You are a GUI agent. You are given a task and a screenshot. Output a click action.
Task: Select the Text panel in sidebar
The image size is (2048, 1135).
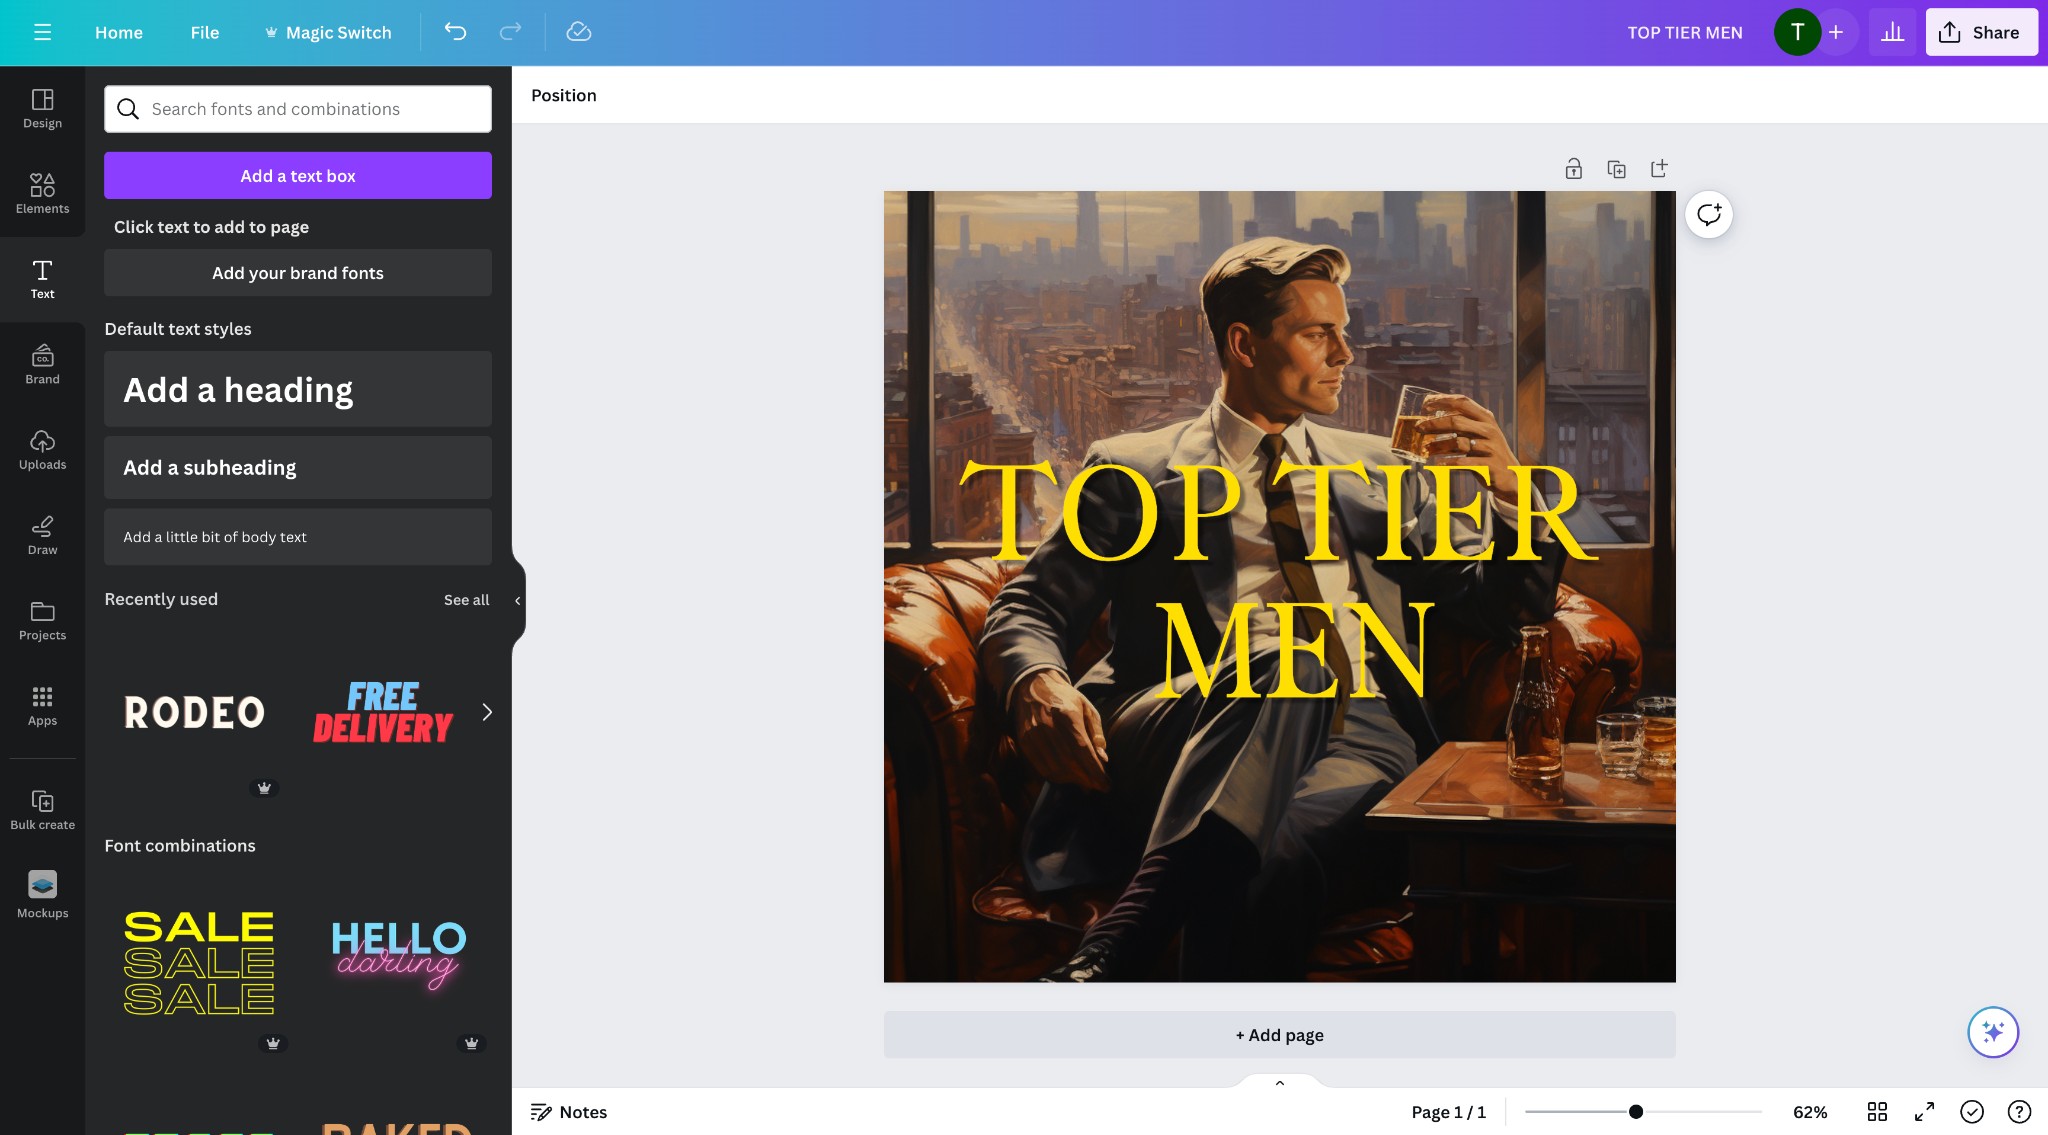pyautogui.click(x=42, y=279)
